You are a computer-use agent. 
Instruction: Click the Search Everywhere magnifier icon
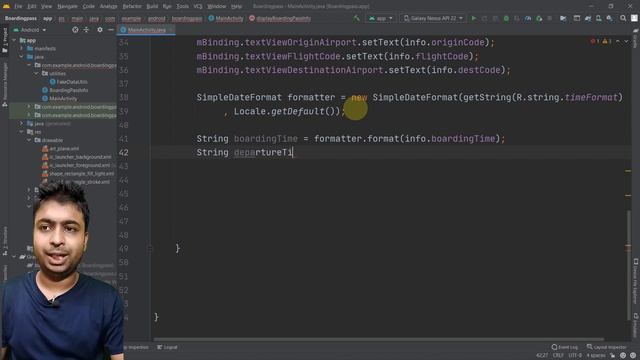(623, 18)
